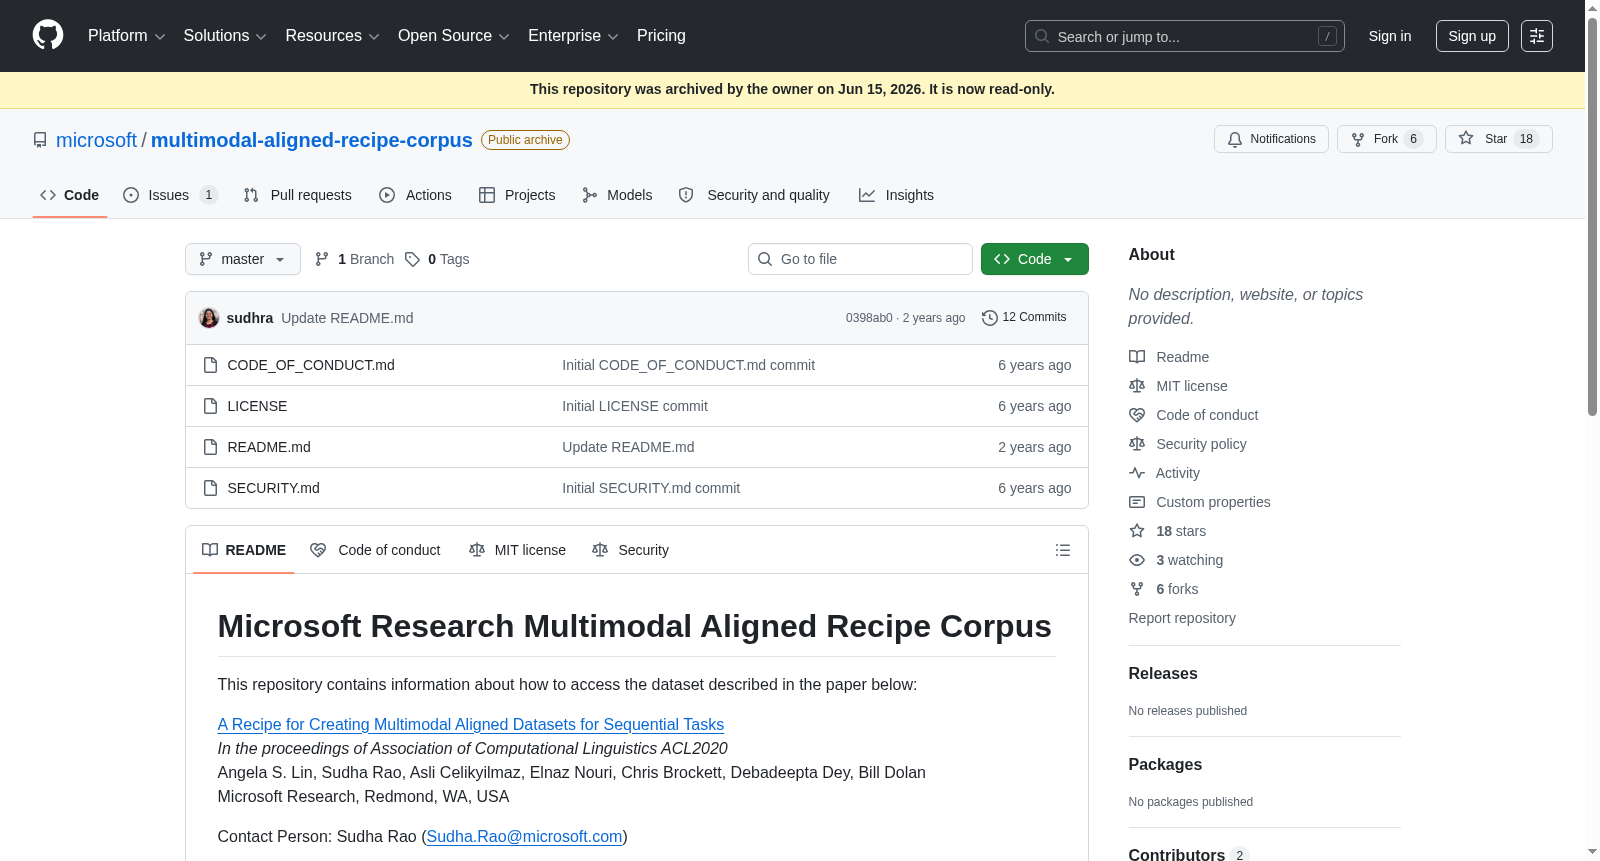Click the commit history clock icon
This screenshot has width=1600, height=861.
(x=990, y=318)
